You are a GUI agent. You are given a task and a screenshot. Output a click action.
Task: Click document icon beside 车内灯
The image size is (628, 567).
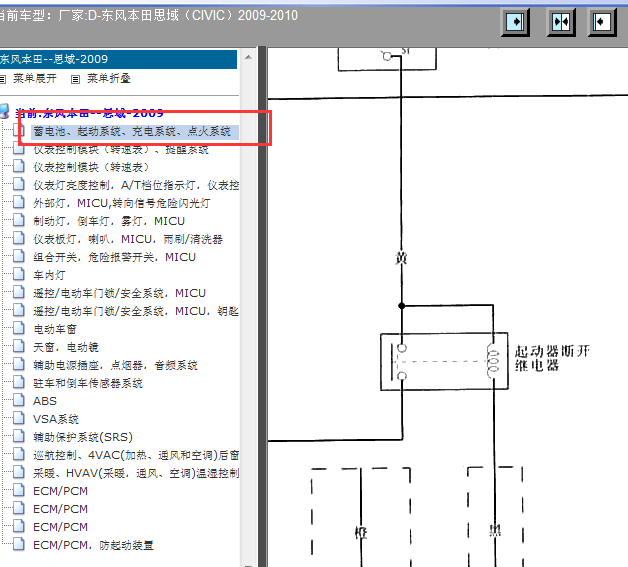tap(18, 273)
